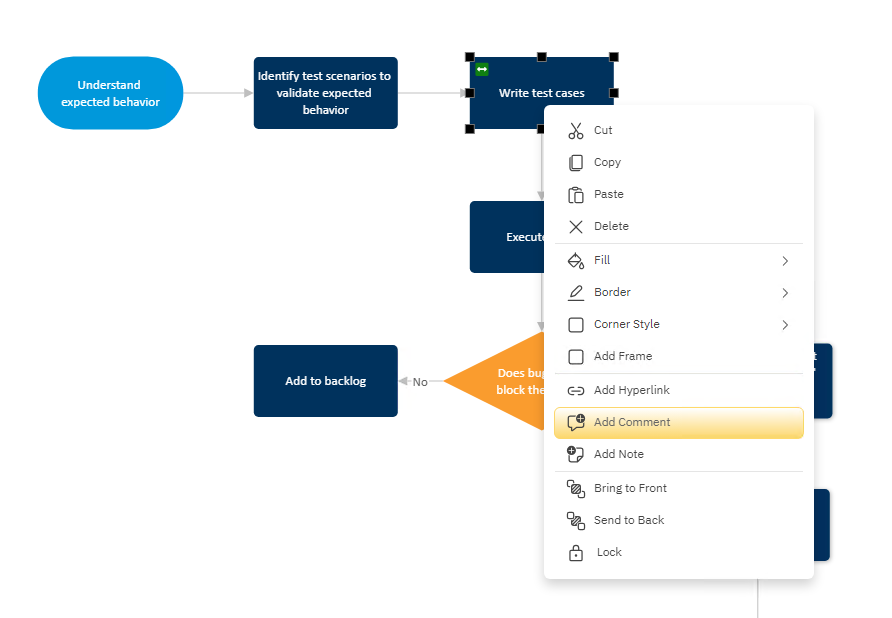Click the top-right resize handle of selected shape
This screenshot has height=618, width=892.
(x=614, y=57)
